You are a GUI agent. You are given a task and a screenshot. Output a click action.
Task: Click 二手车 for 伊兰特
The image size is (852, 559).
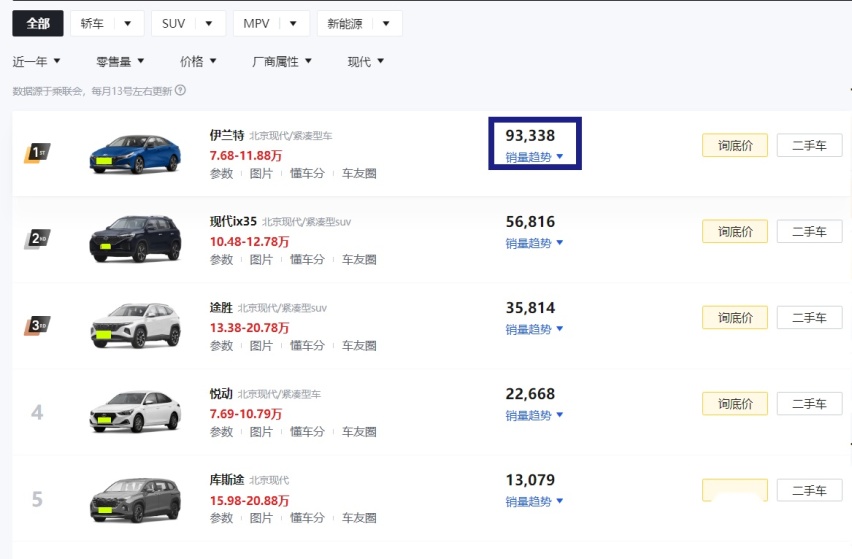click(x=809, y=146)
